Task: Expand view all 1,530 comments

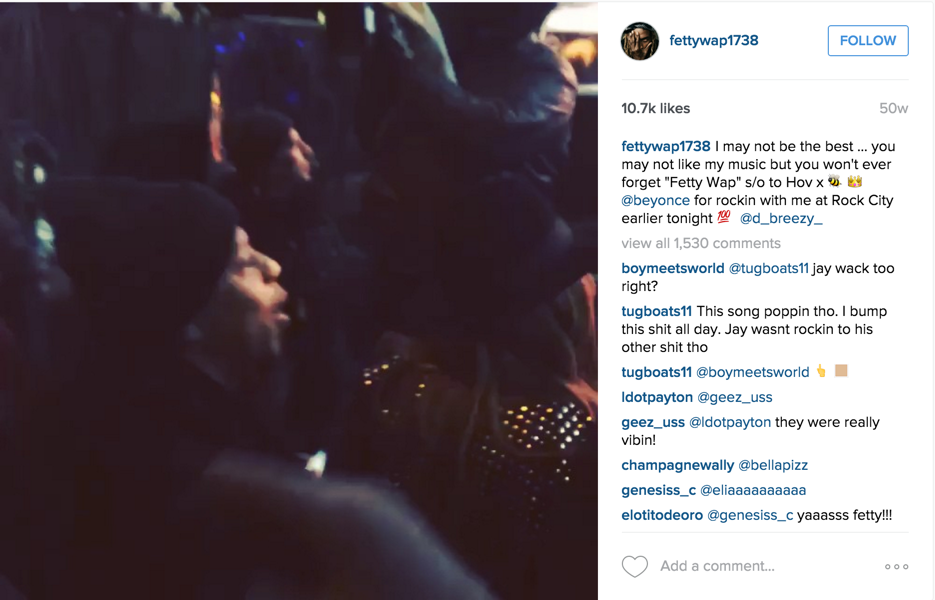Action: [x=701, y=243]
